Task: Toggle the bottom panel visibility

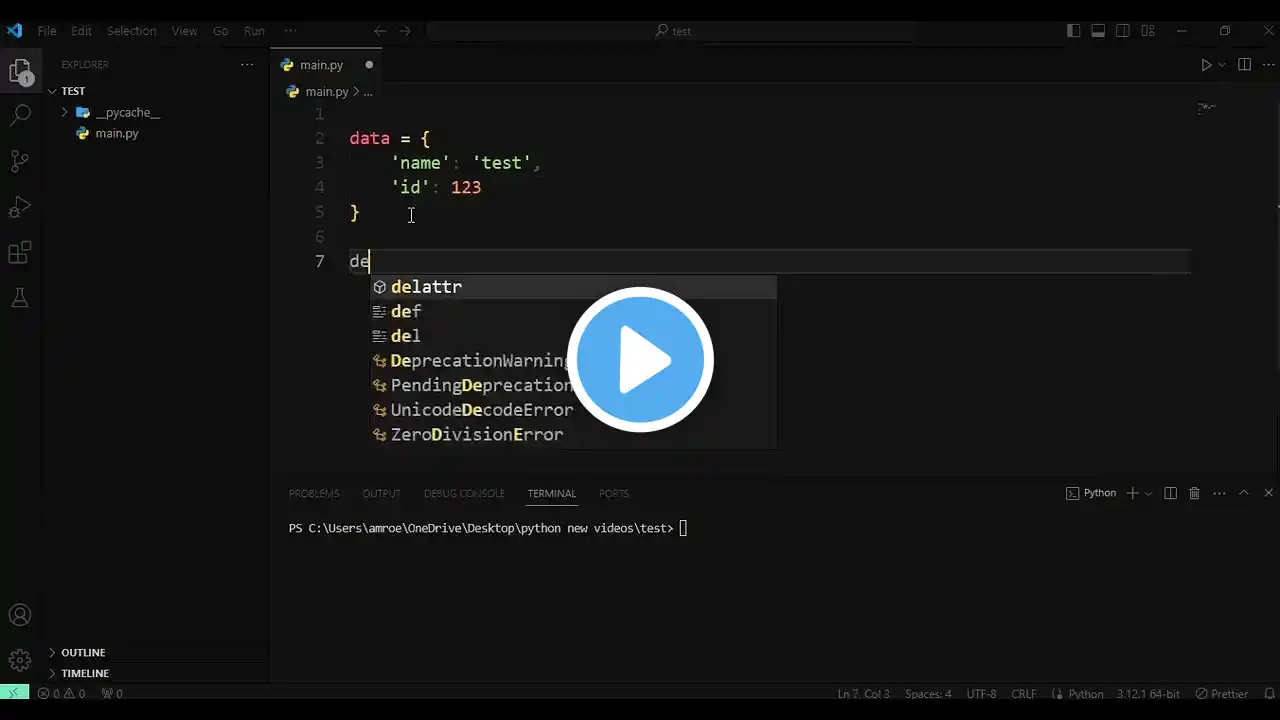Action: coord(1098,31)
